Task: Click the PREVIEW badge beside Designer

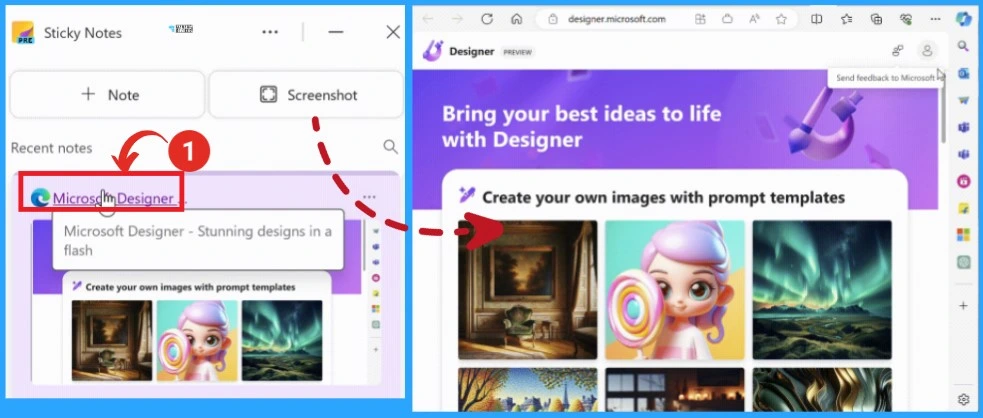Action: pos(518,52)
